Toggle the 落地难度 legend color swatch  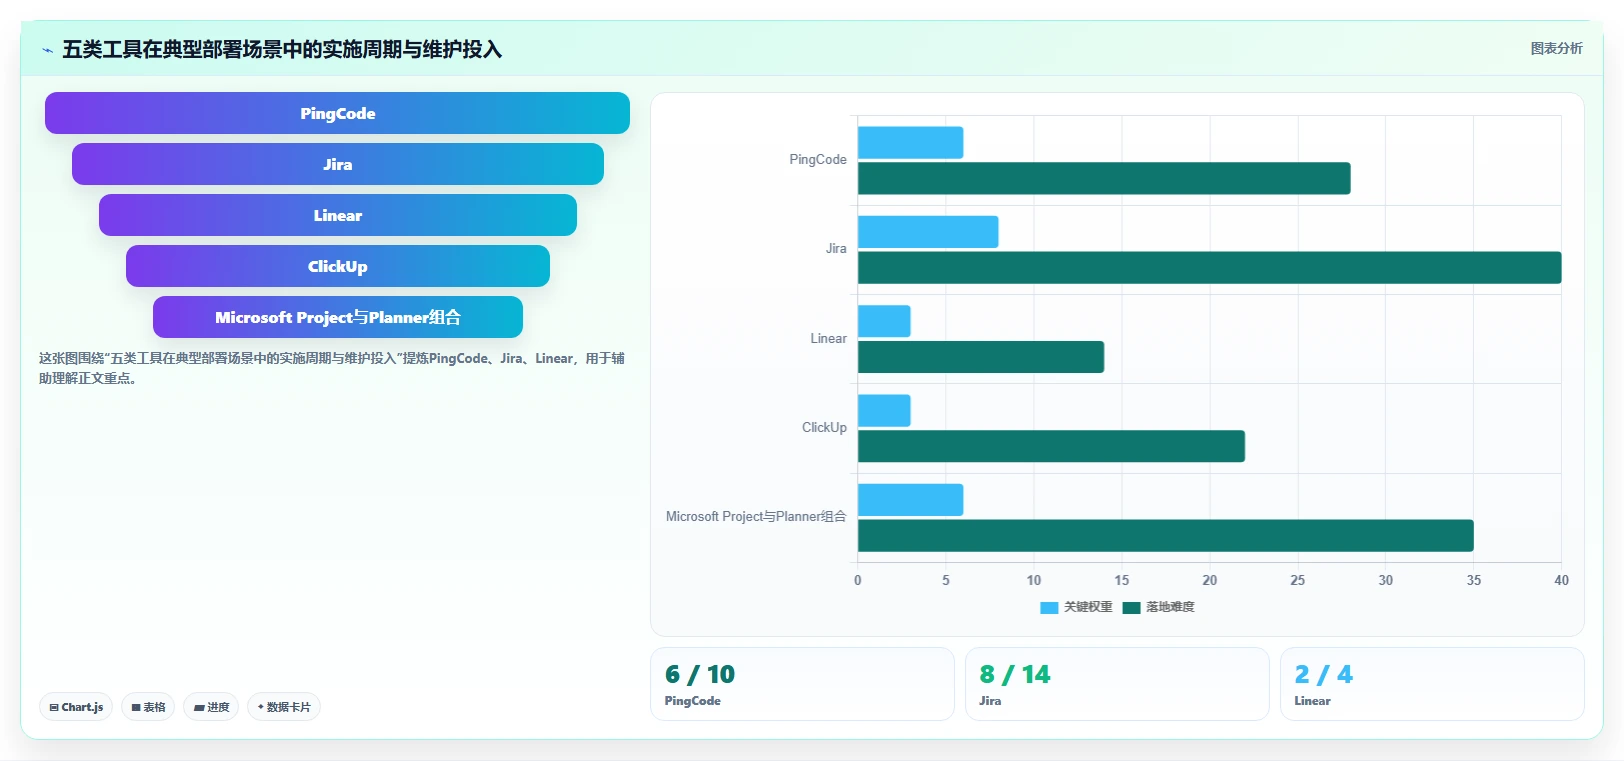coord(1131,607)
